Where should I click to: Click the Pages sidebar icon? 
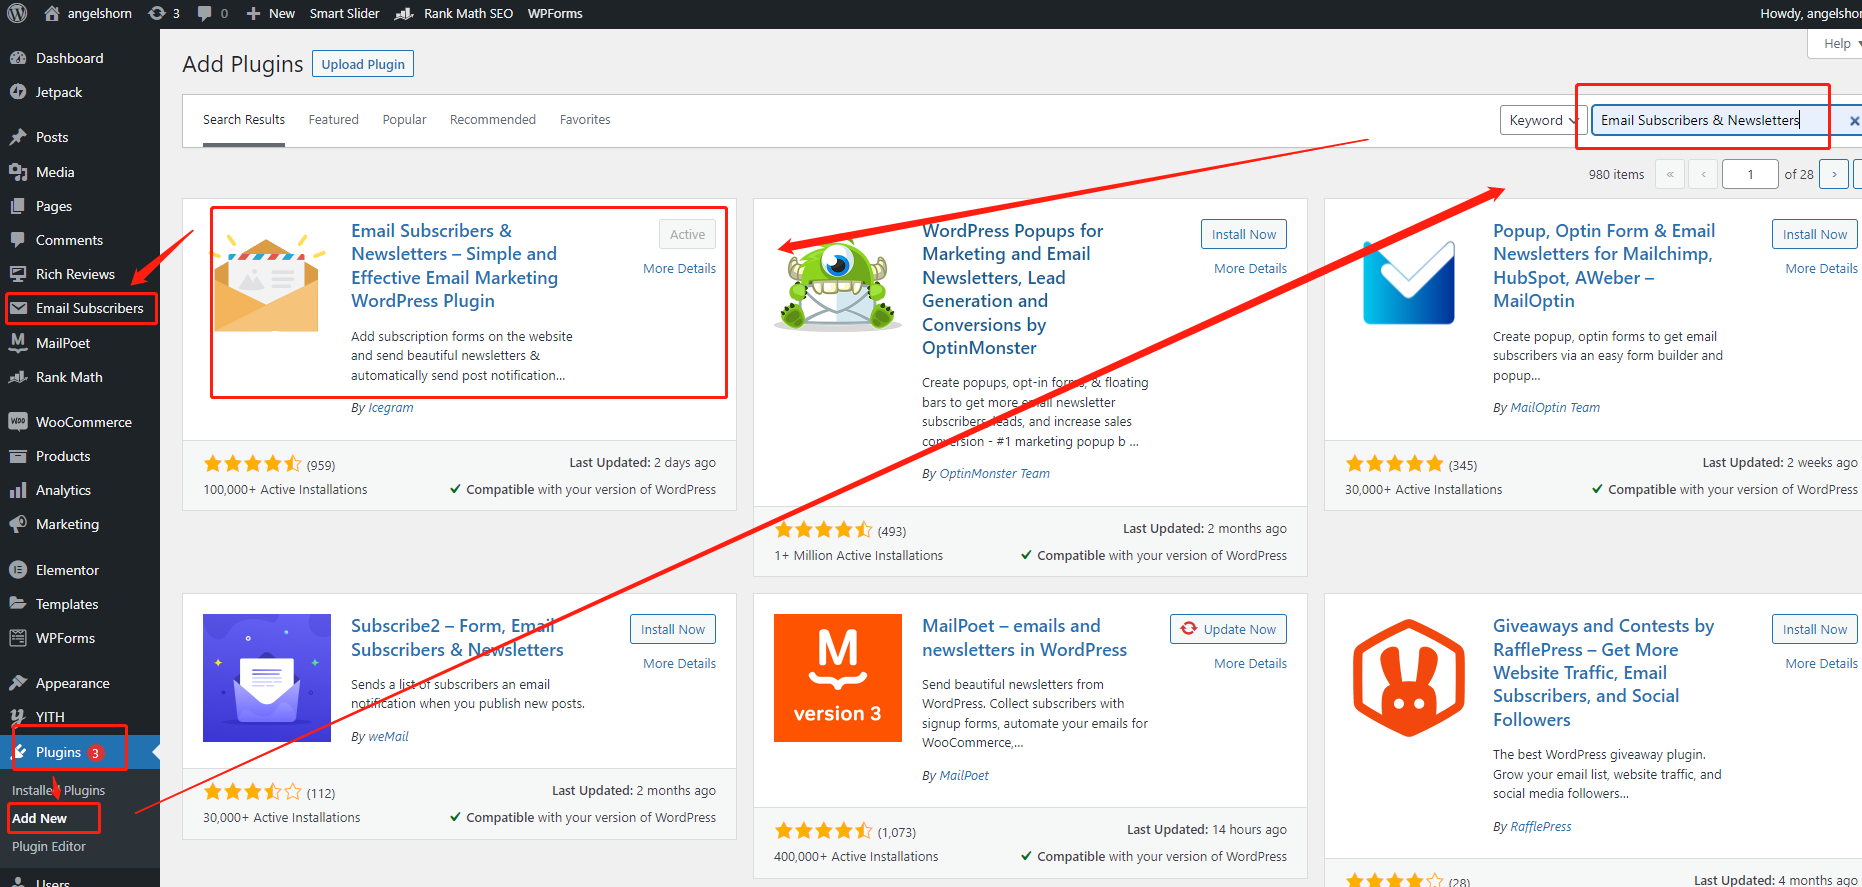[18, 206]
